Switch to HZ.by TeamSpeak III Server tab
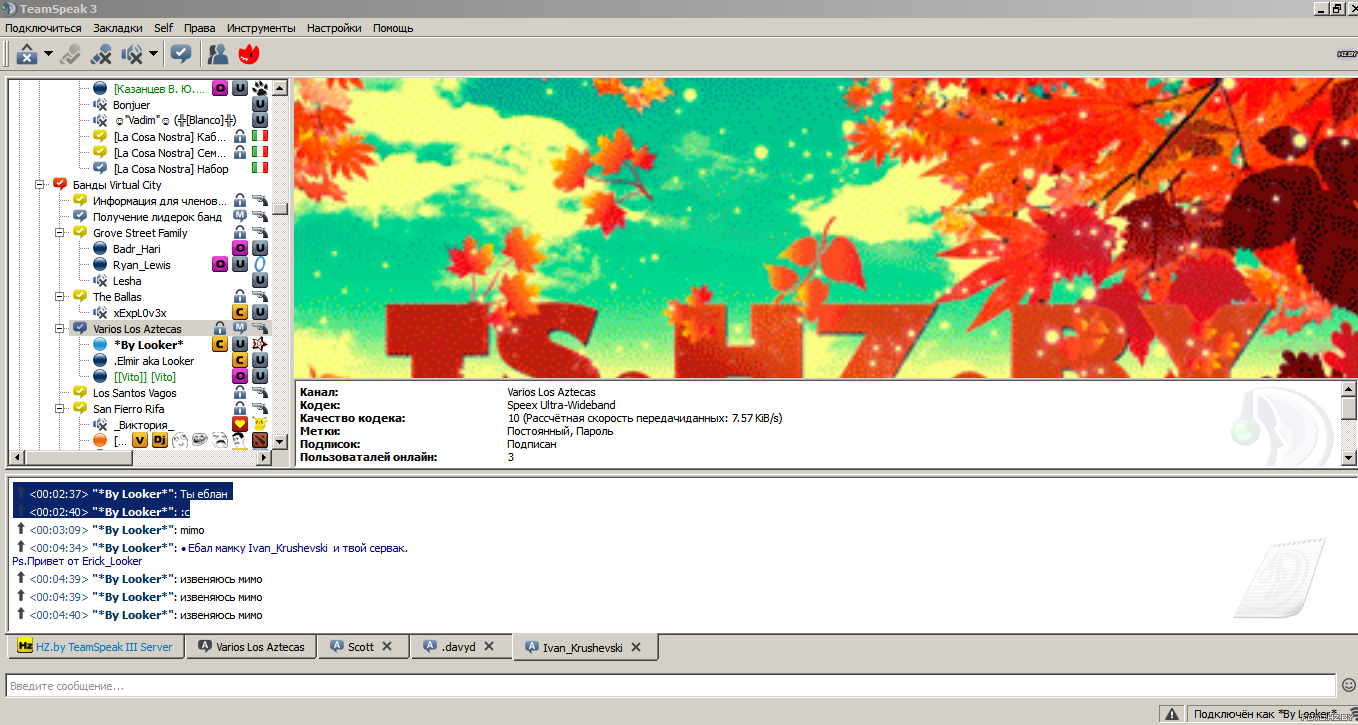Viewport: 1358px width, 725px height. tap(96, 647)
